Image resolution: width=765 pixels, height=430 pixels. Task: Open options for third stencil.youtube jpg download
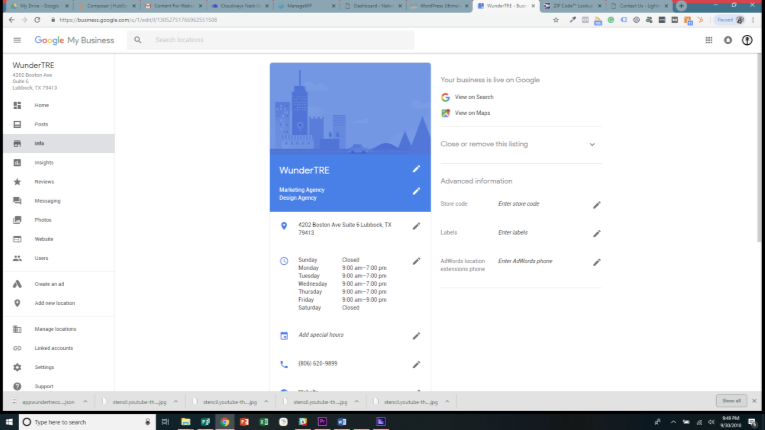[x=357, y=402]
